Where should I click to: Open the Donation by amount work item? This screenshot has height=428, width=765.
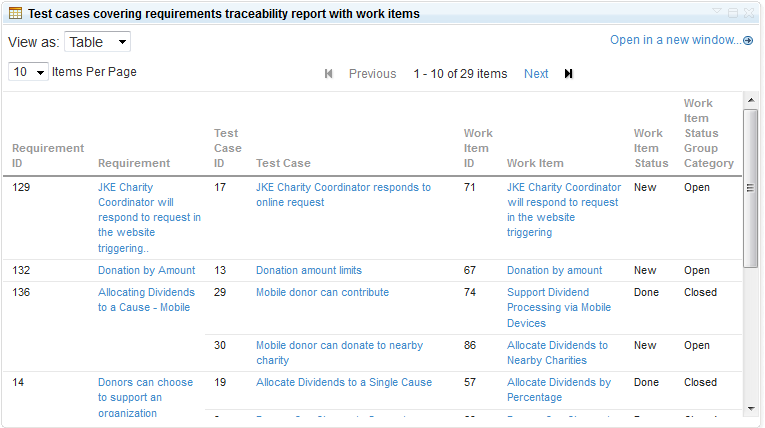(554, 270)
